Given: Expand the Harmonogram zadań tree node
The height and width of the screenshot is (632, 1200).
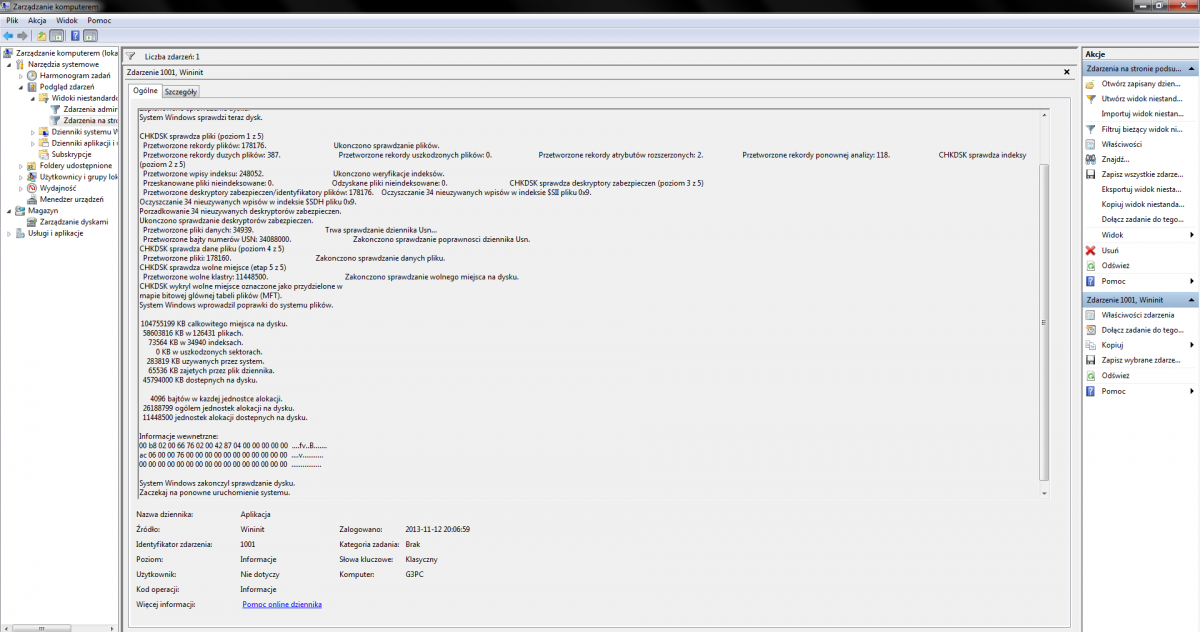Looking at the screenshot, I should coord(21,75).
